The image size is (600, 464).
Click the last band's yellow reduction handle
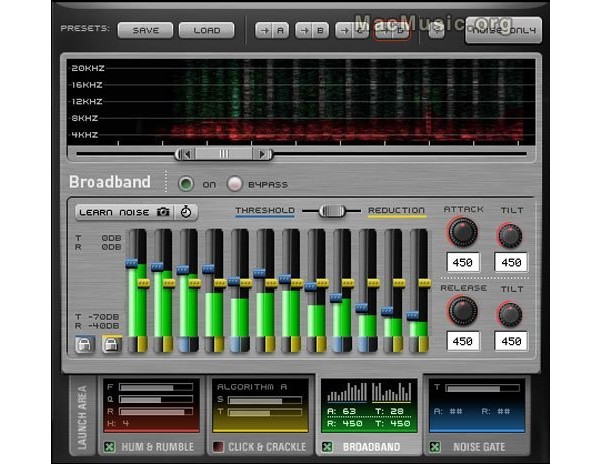point(425,283)
